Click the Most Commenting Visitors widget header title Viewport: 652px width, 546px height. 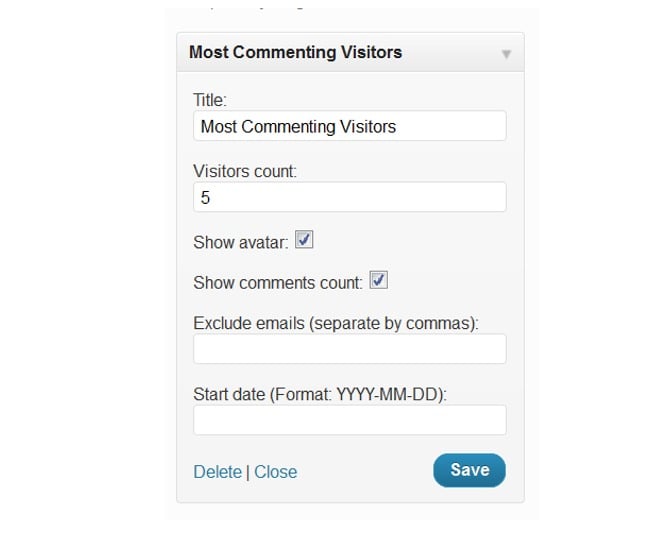(x=295, y=52)
